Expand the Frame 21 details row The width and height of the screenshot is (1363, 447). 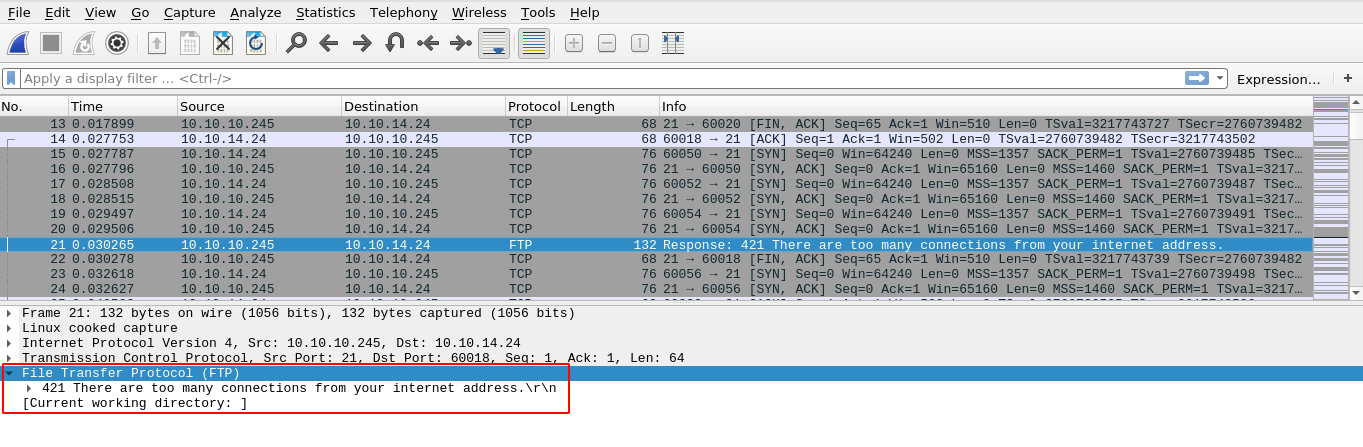(9, 313)
